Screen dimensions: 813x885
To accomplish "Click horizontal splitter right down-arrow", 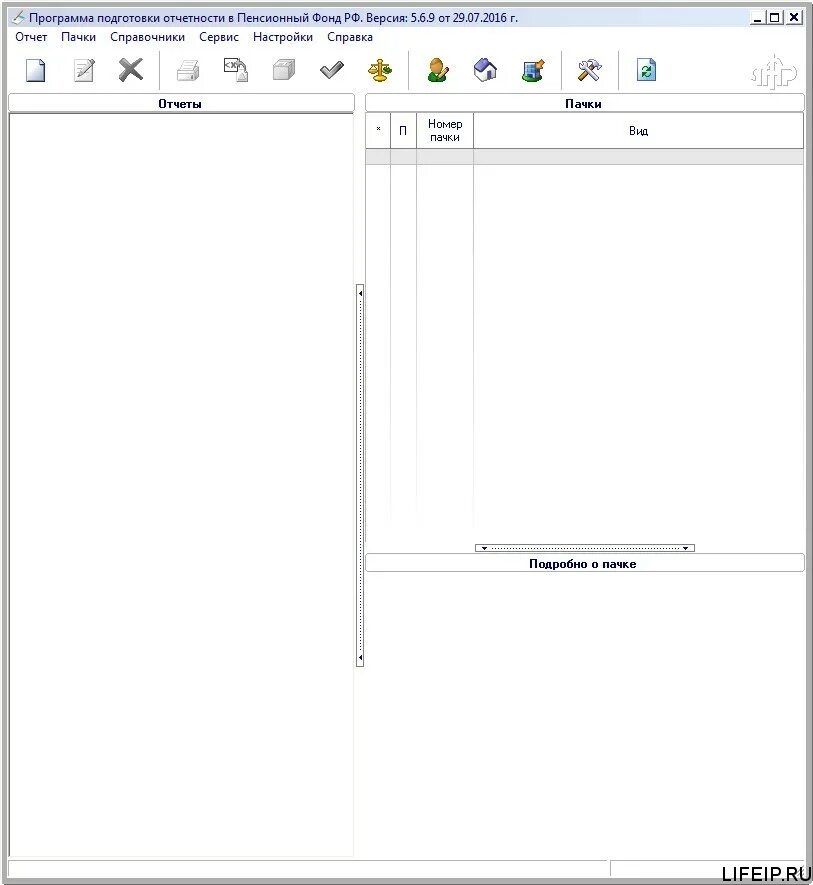I will (685, 548).
